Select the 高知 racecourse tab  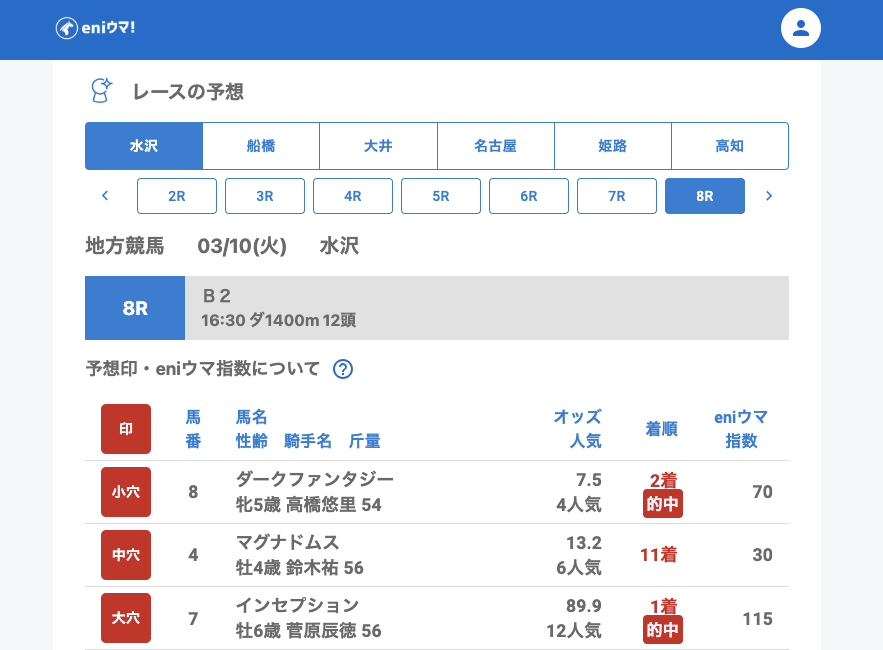point(729,146)
